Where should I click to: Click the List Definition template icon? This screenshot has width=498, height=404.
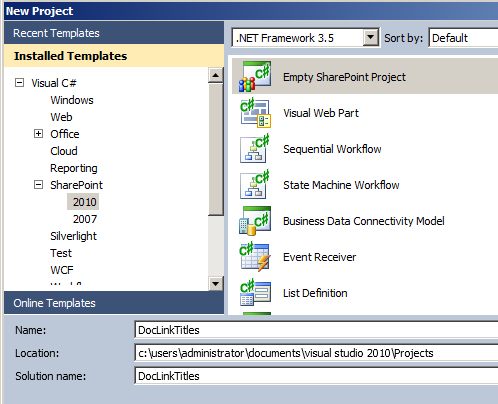coord(255,293)
